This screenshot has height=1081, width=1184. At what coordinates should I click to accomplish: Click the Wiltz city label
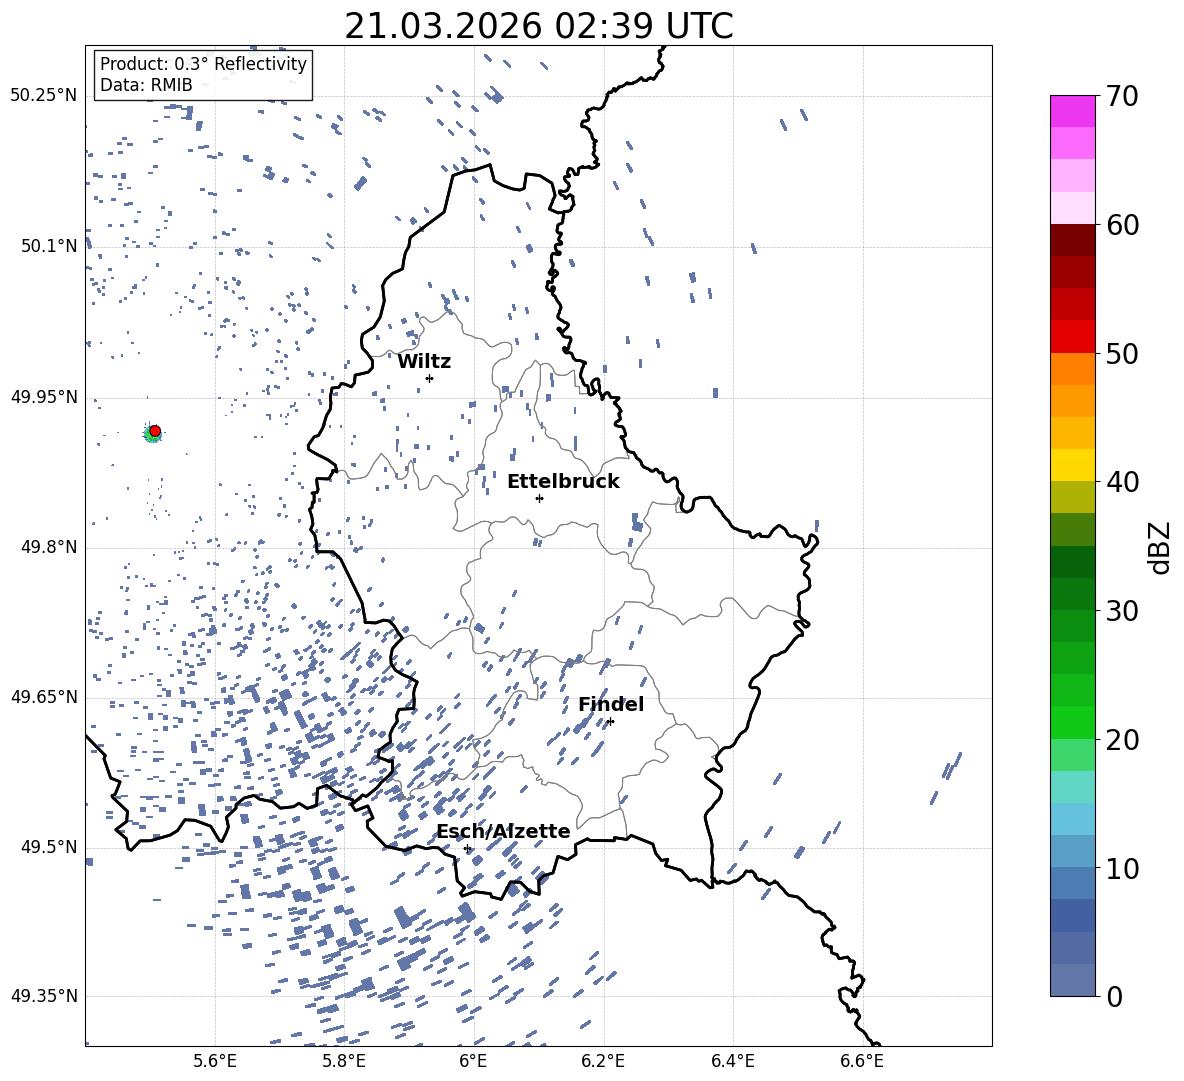(x=424, y=362)
